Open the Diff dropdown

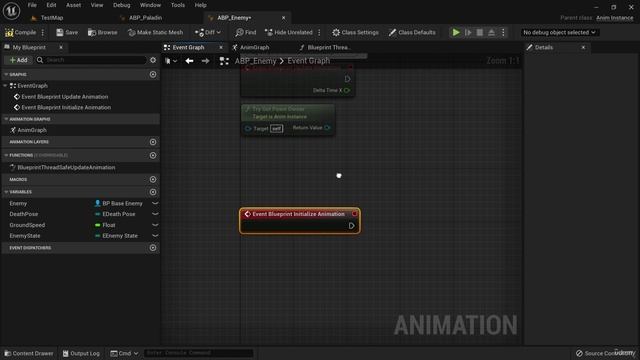(x=208, y=32)
